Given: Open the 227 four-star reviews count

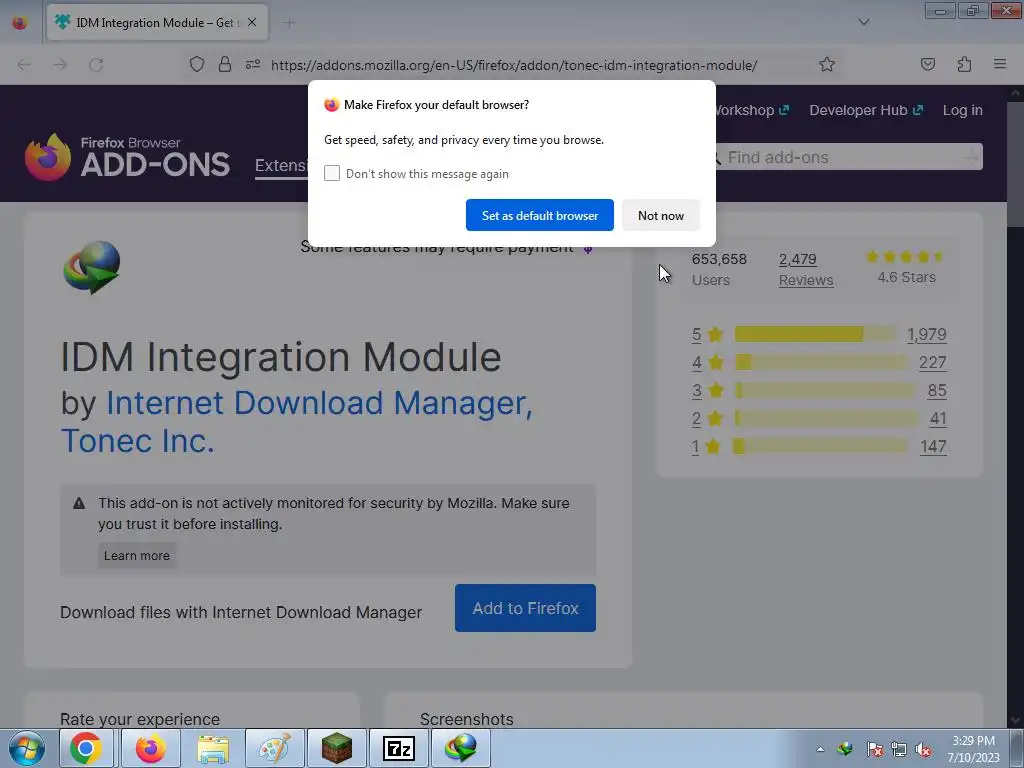Looking at the screenshot, I should (x=933, y=362).
